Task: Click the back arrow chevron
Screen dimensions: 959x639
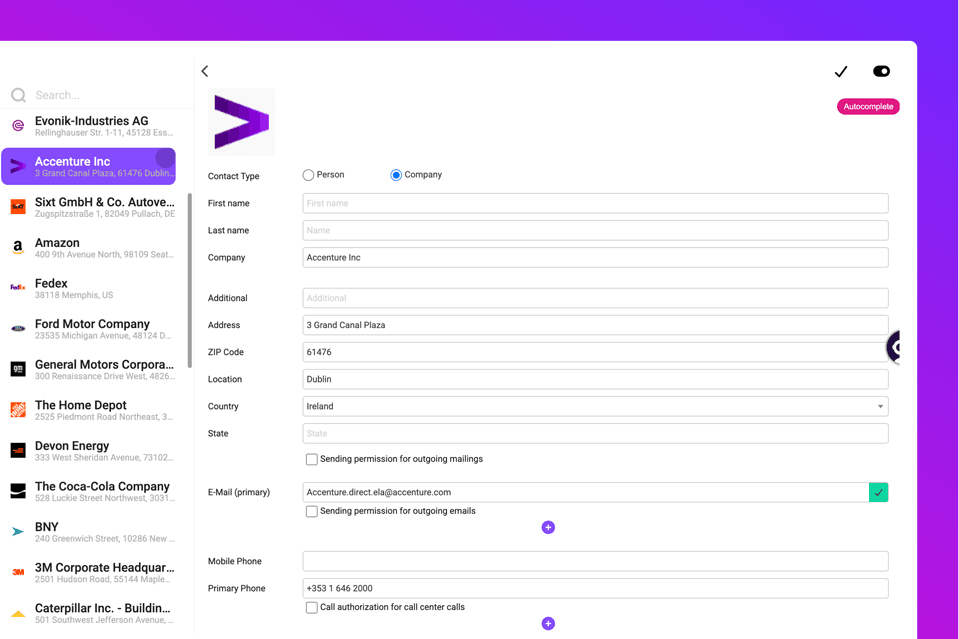Action: coord(205,71)
